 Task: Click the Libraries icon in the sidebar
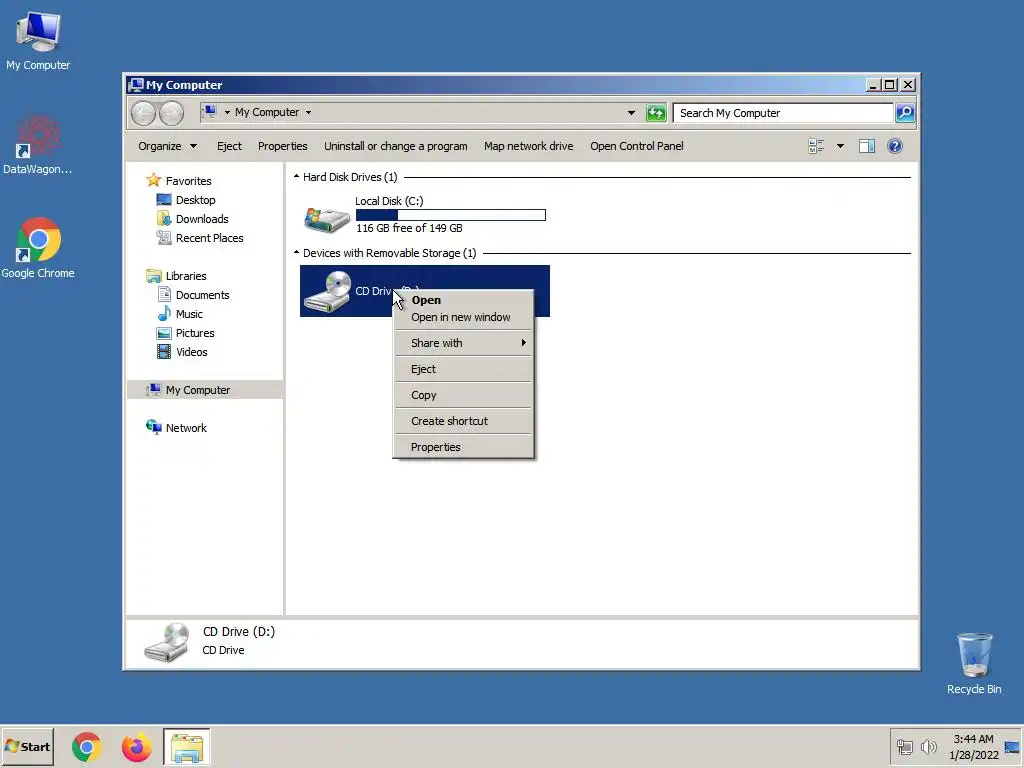[153, 276]
